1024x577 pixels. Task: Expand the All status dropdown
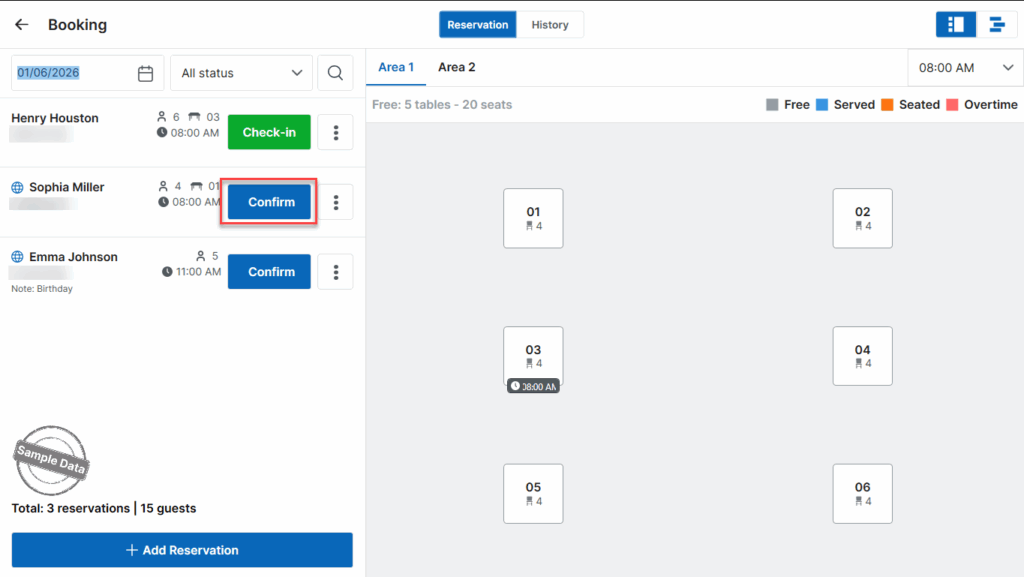[241, 73]
